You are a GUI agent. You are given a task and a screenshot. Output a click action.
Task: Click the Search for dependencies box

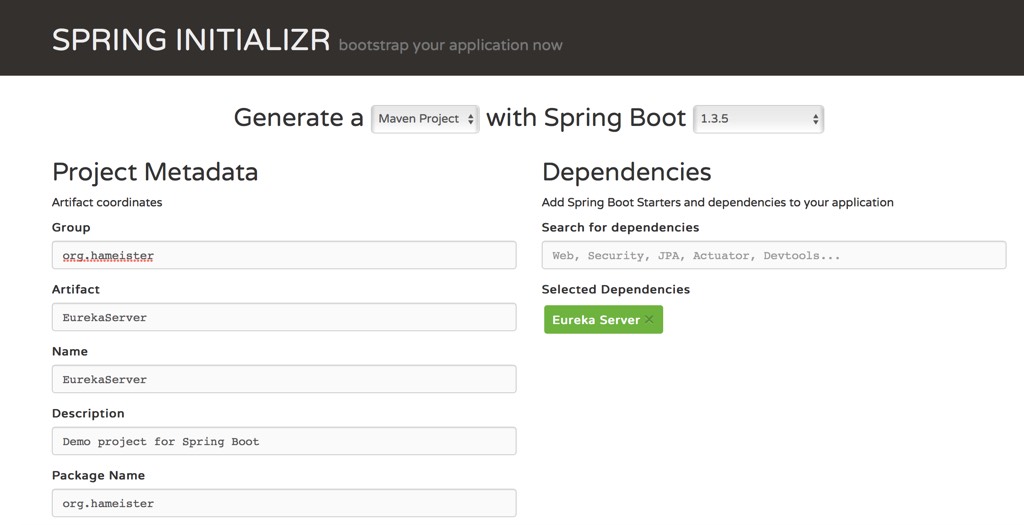(773, 255)
